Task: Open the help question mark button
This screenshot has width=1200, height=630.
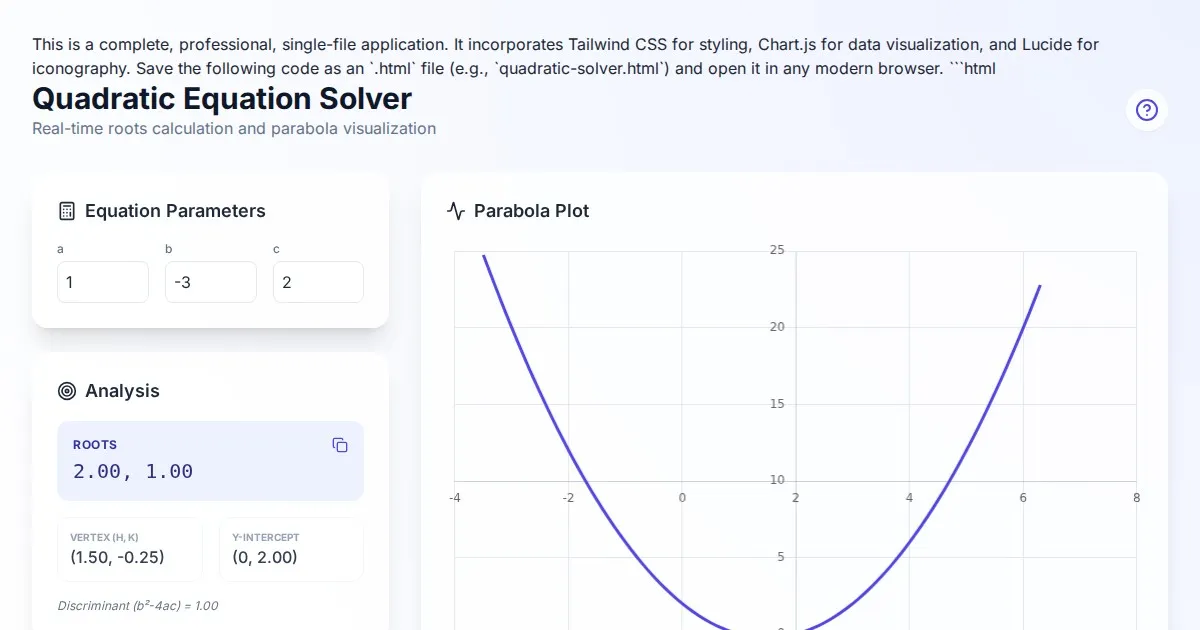Action: coord(1147,110)
